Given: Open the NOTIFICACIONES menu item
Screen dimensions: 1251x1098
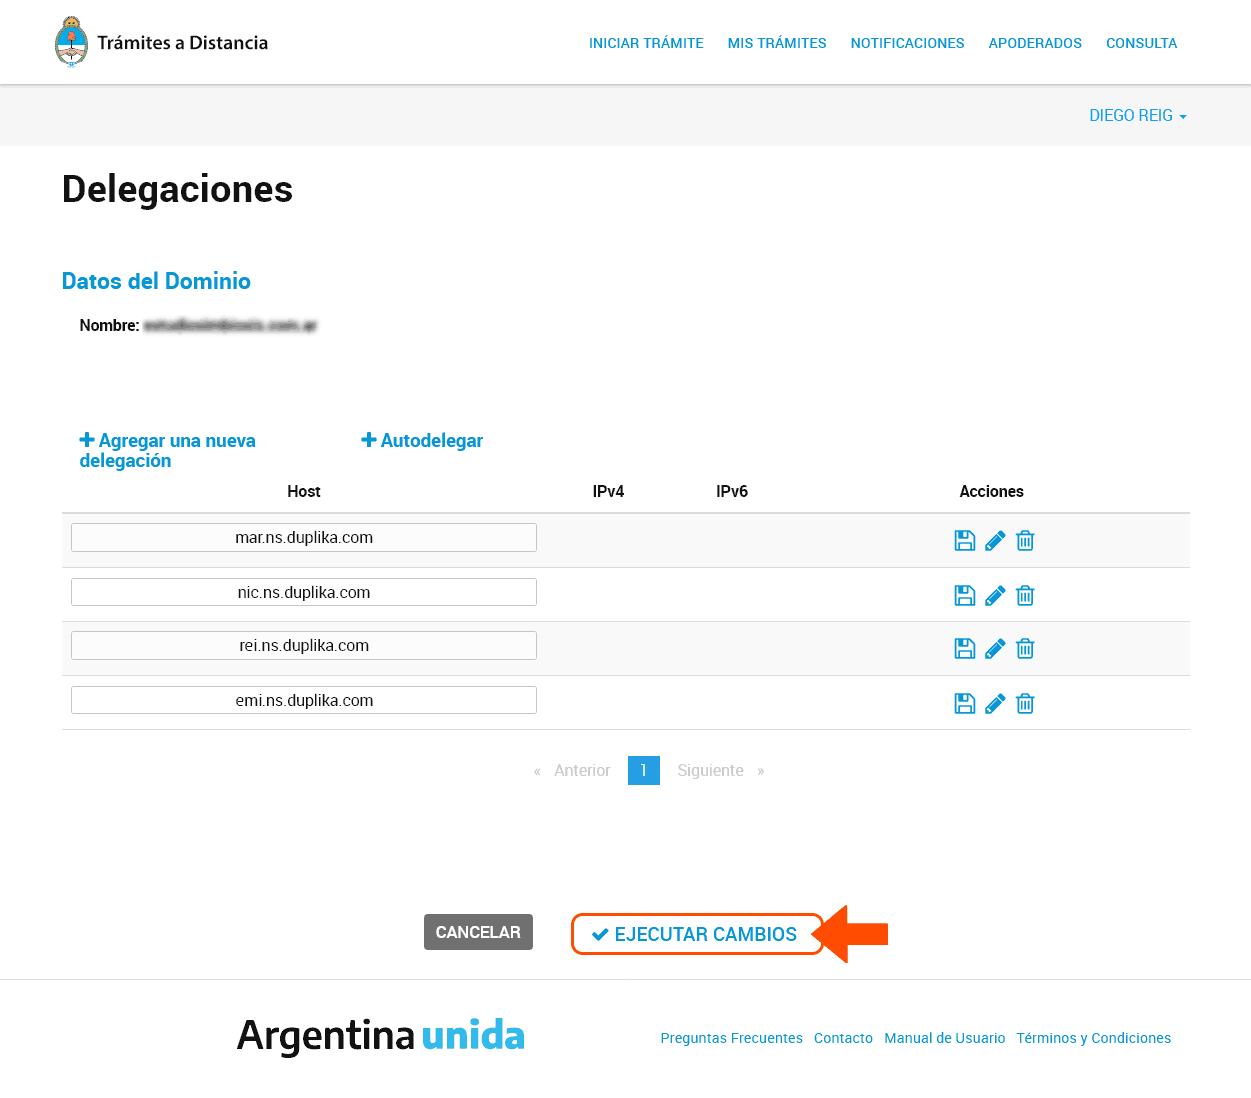Looking at the screenshot, I should coord(907,43).
